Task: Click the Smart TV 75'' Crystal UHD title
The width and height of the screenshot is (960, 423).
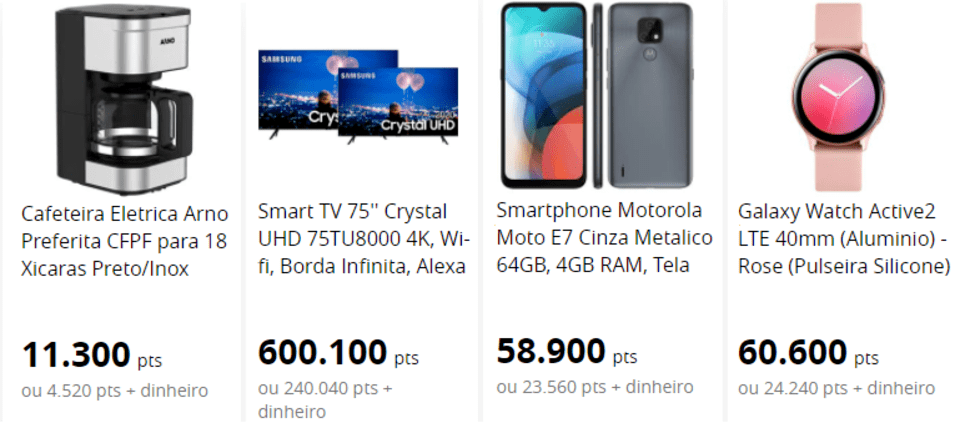Action: 362,239
